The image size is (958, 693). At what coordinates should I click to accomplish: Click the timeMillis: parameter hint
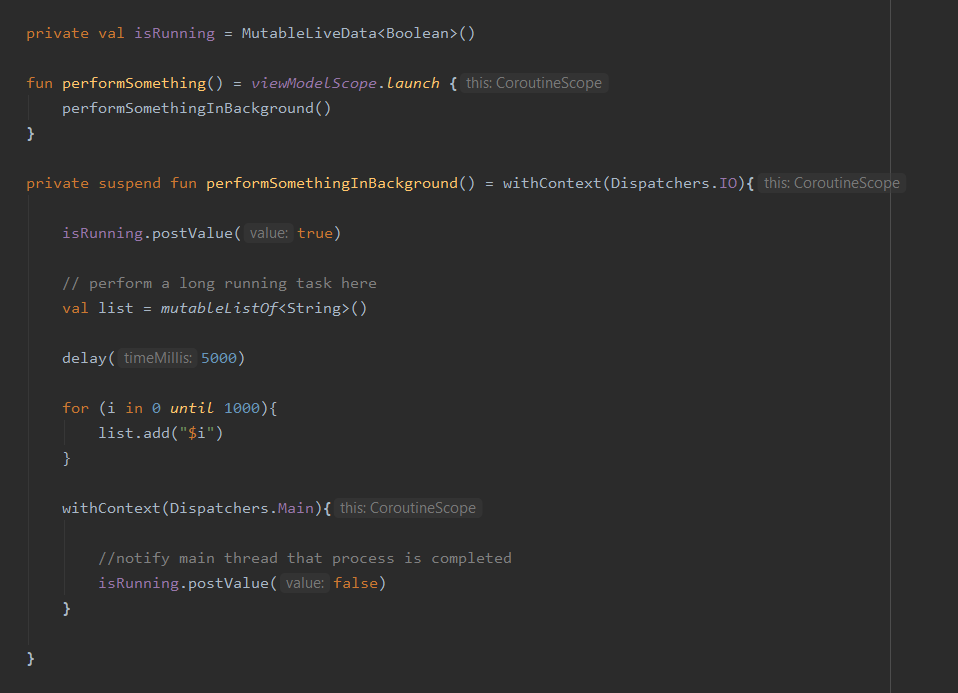point(158,358)
